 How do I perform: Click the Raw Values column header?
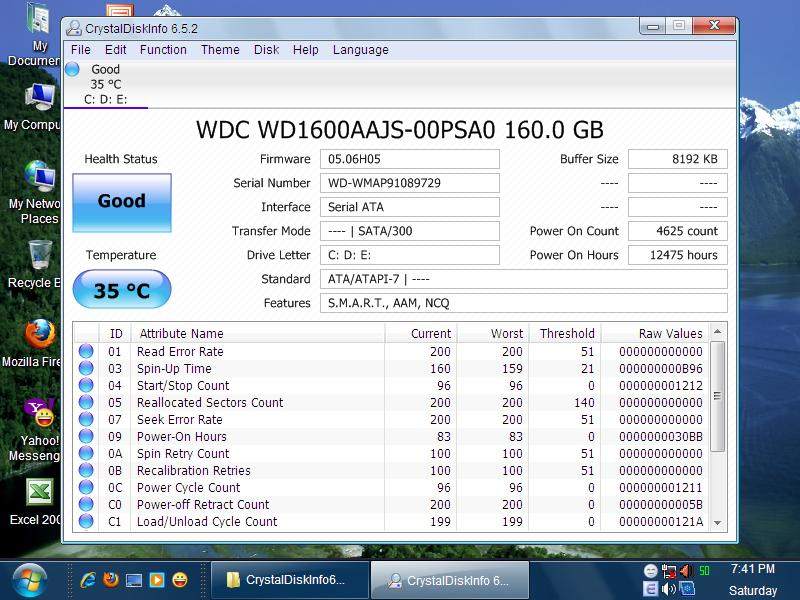coord(655,333)
